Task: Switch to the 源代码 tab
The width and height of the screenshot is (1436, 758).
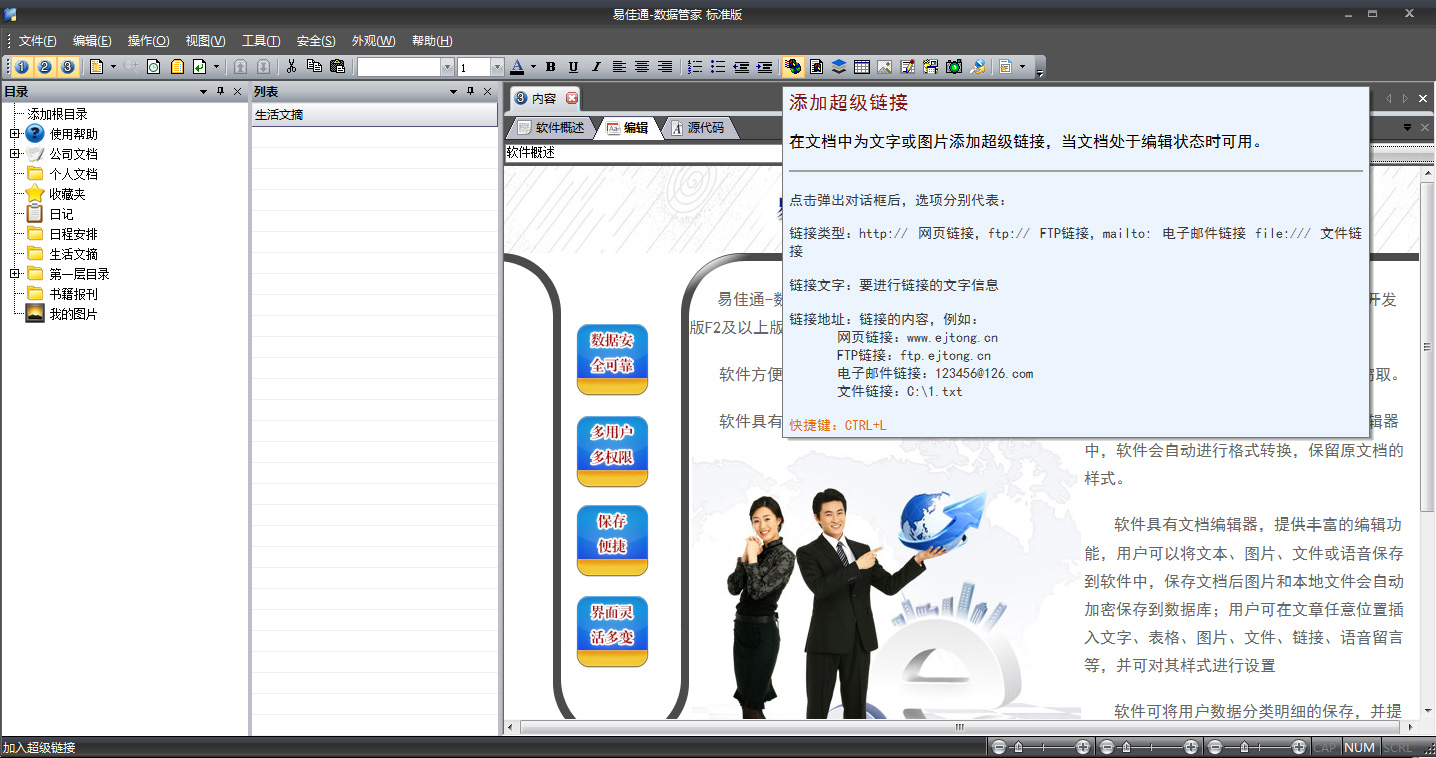Action: pyautogui.click(x=705, y=128)
